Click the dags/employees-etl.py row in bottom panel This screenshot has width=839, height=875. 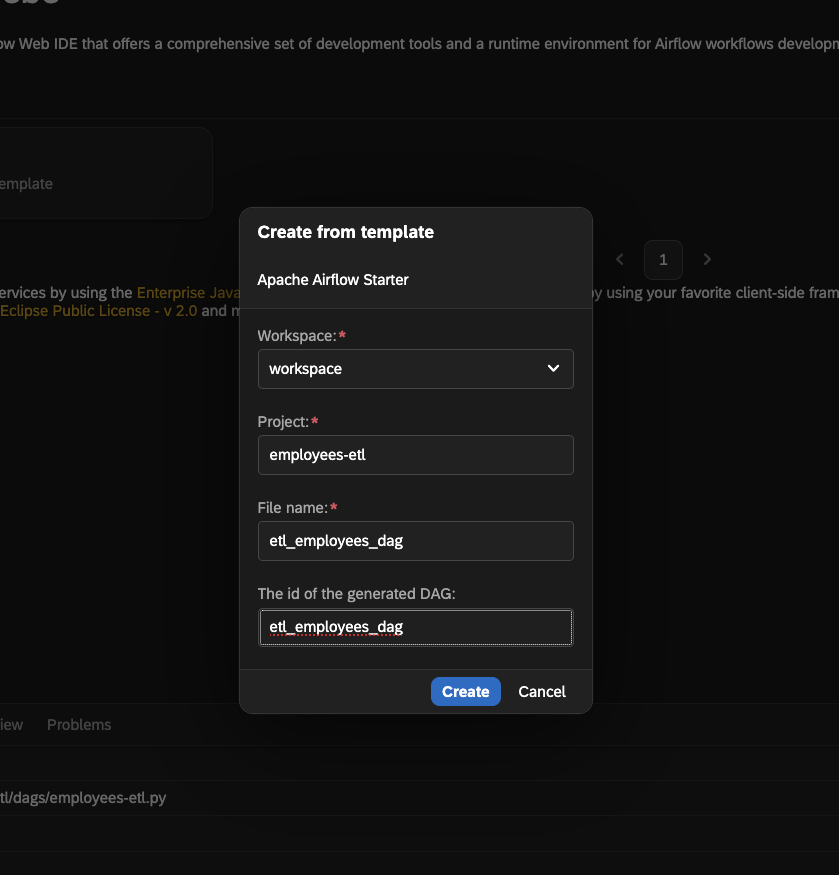tap(83, 797)
